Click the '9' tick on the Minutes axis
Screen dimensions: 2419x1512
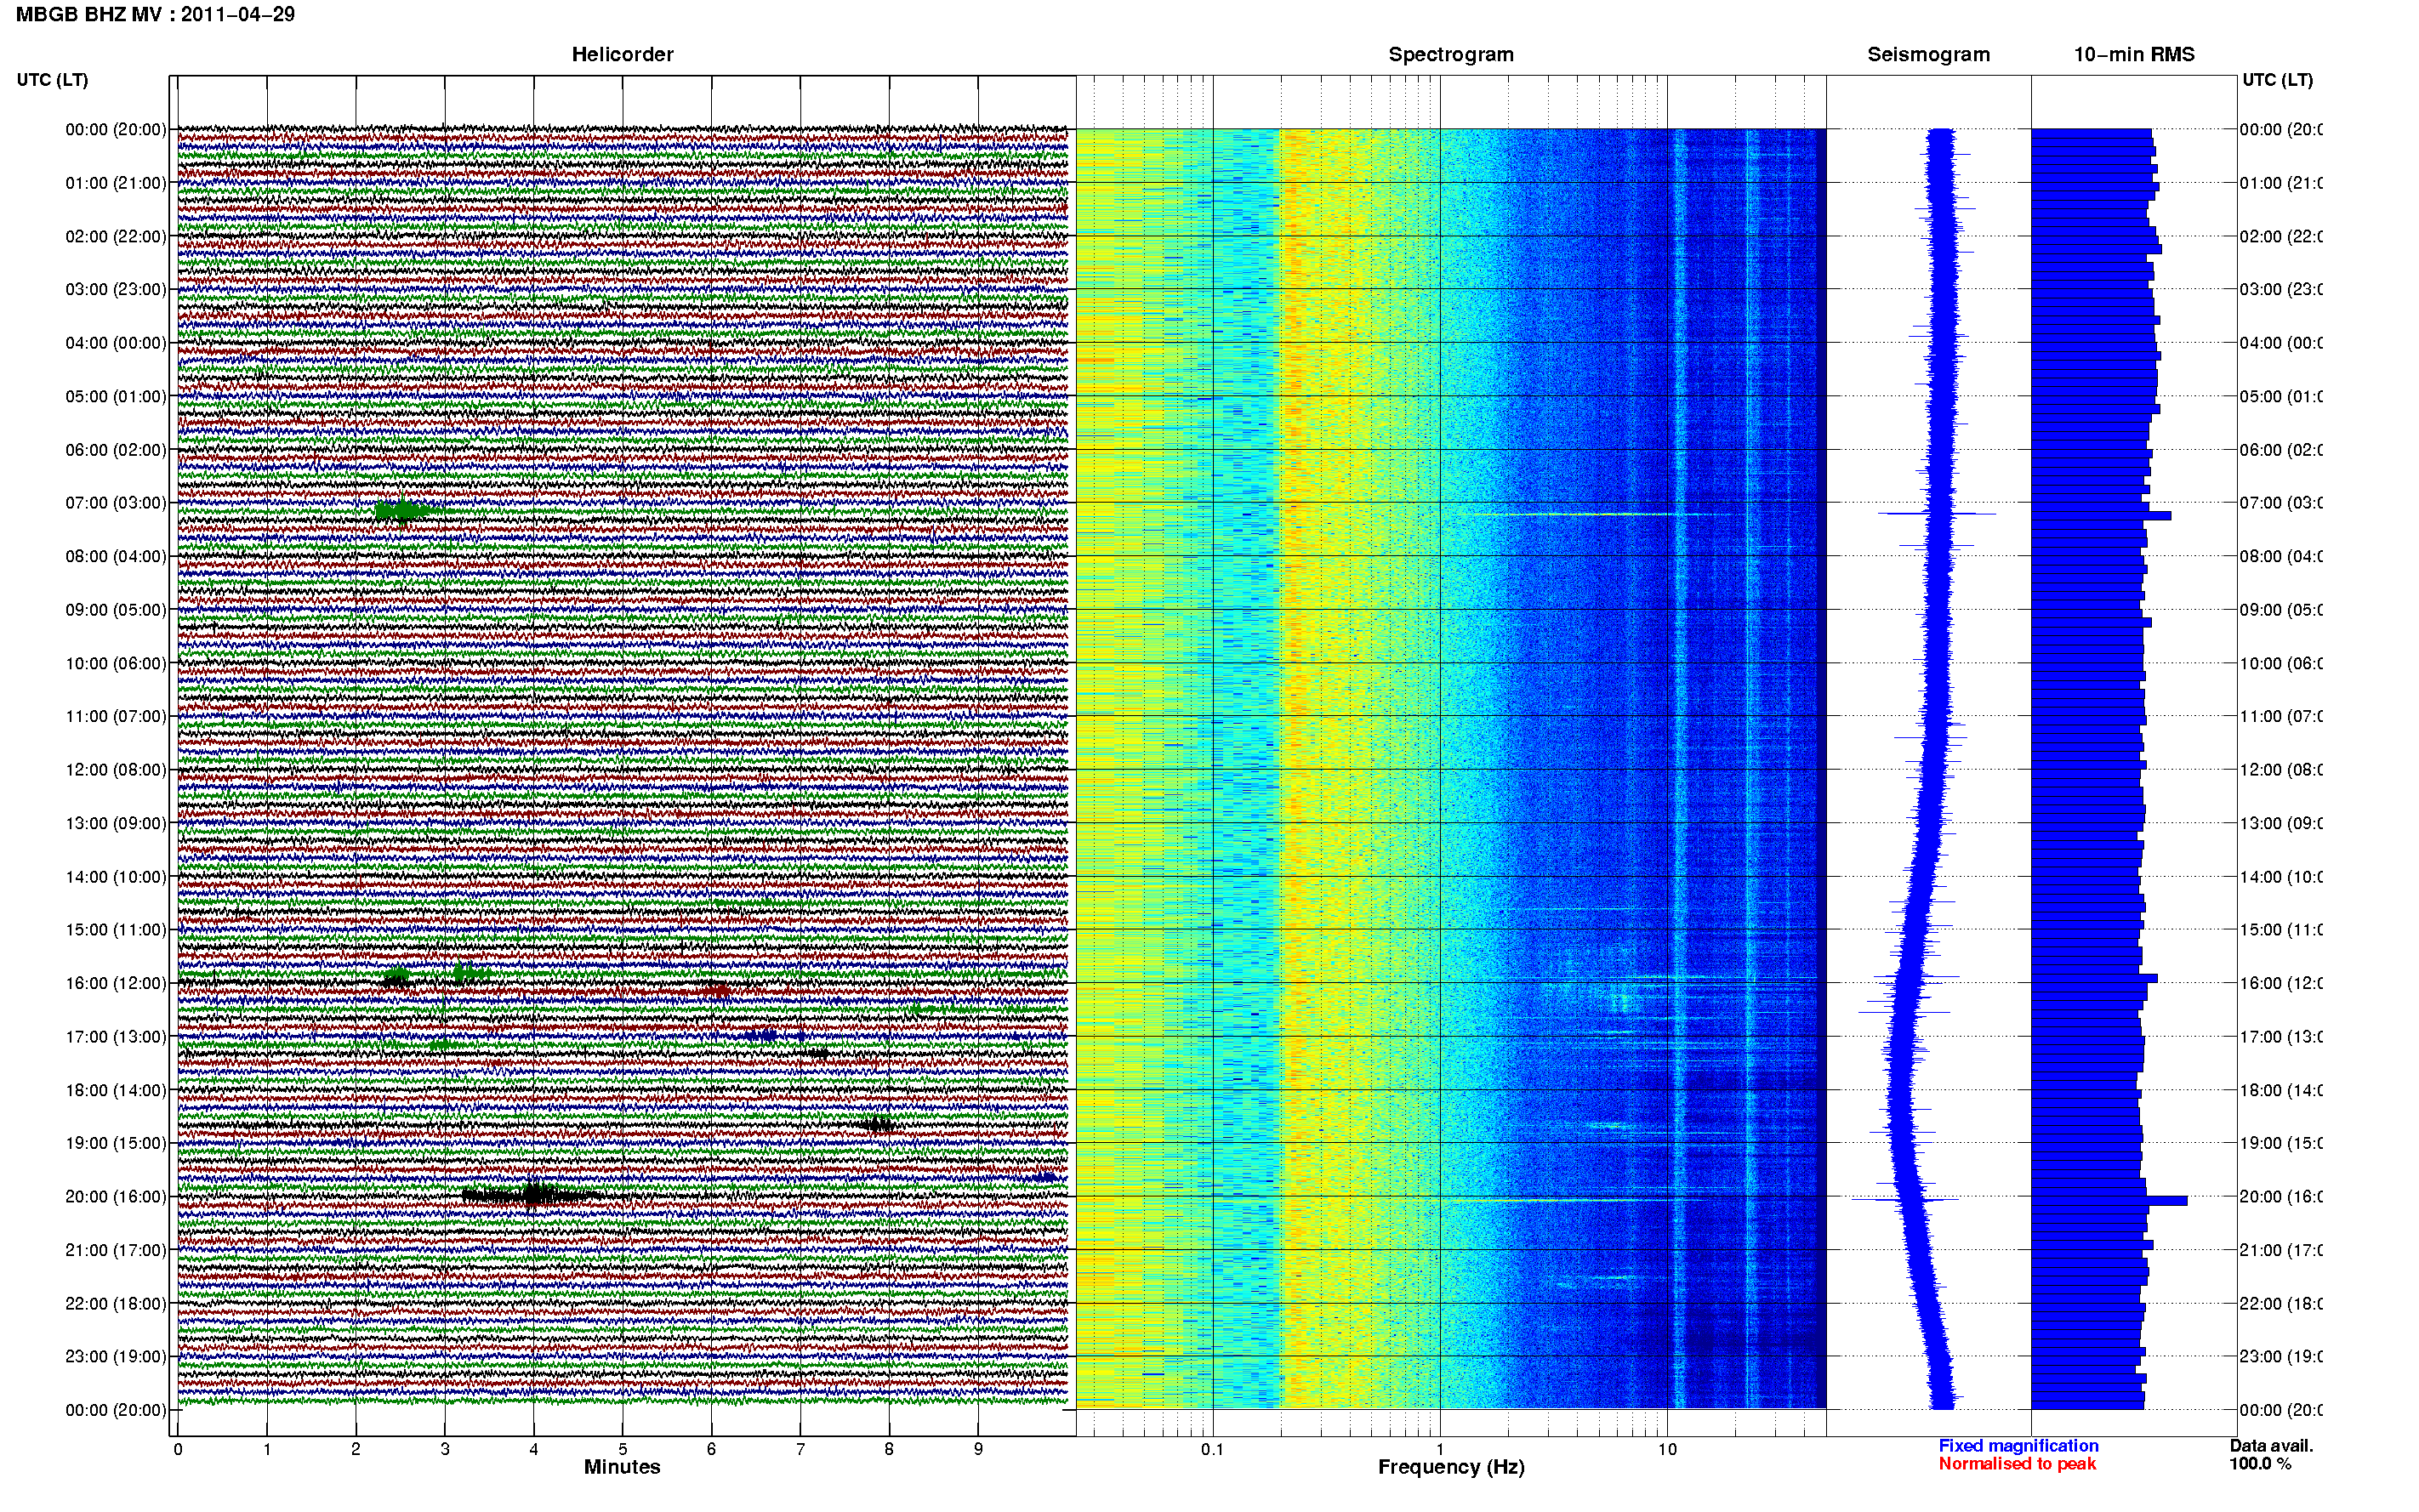[x=978, y=1449]
